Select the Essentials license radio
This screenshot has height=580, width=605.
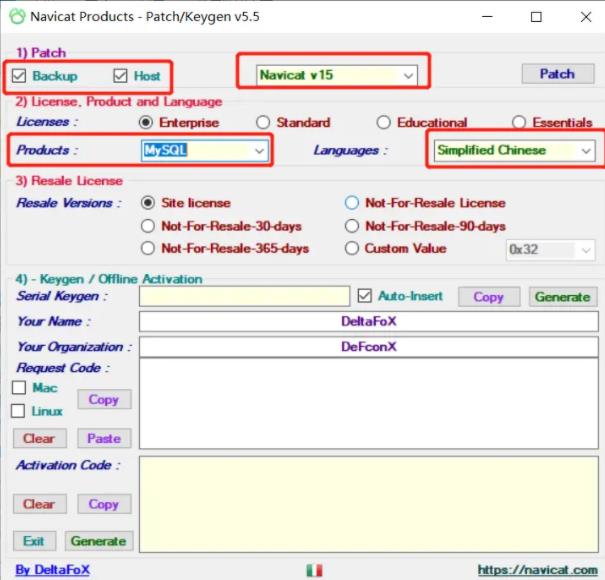[519, 123]
